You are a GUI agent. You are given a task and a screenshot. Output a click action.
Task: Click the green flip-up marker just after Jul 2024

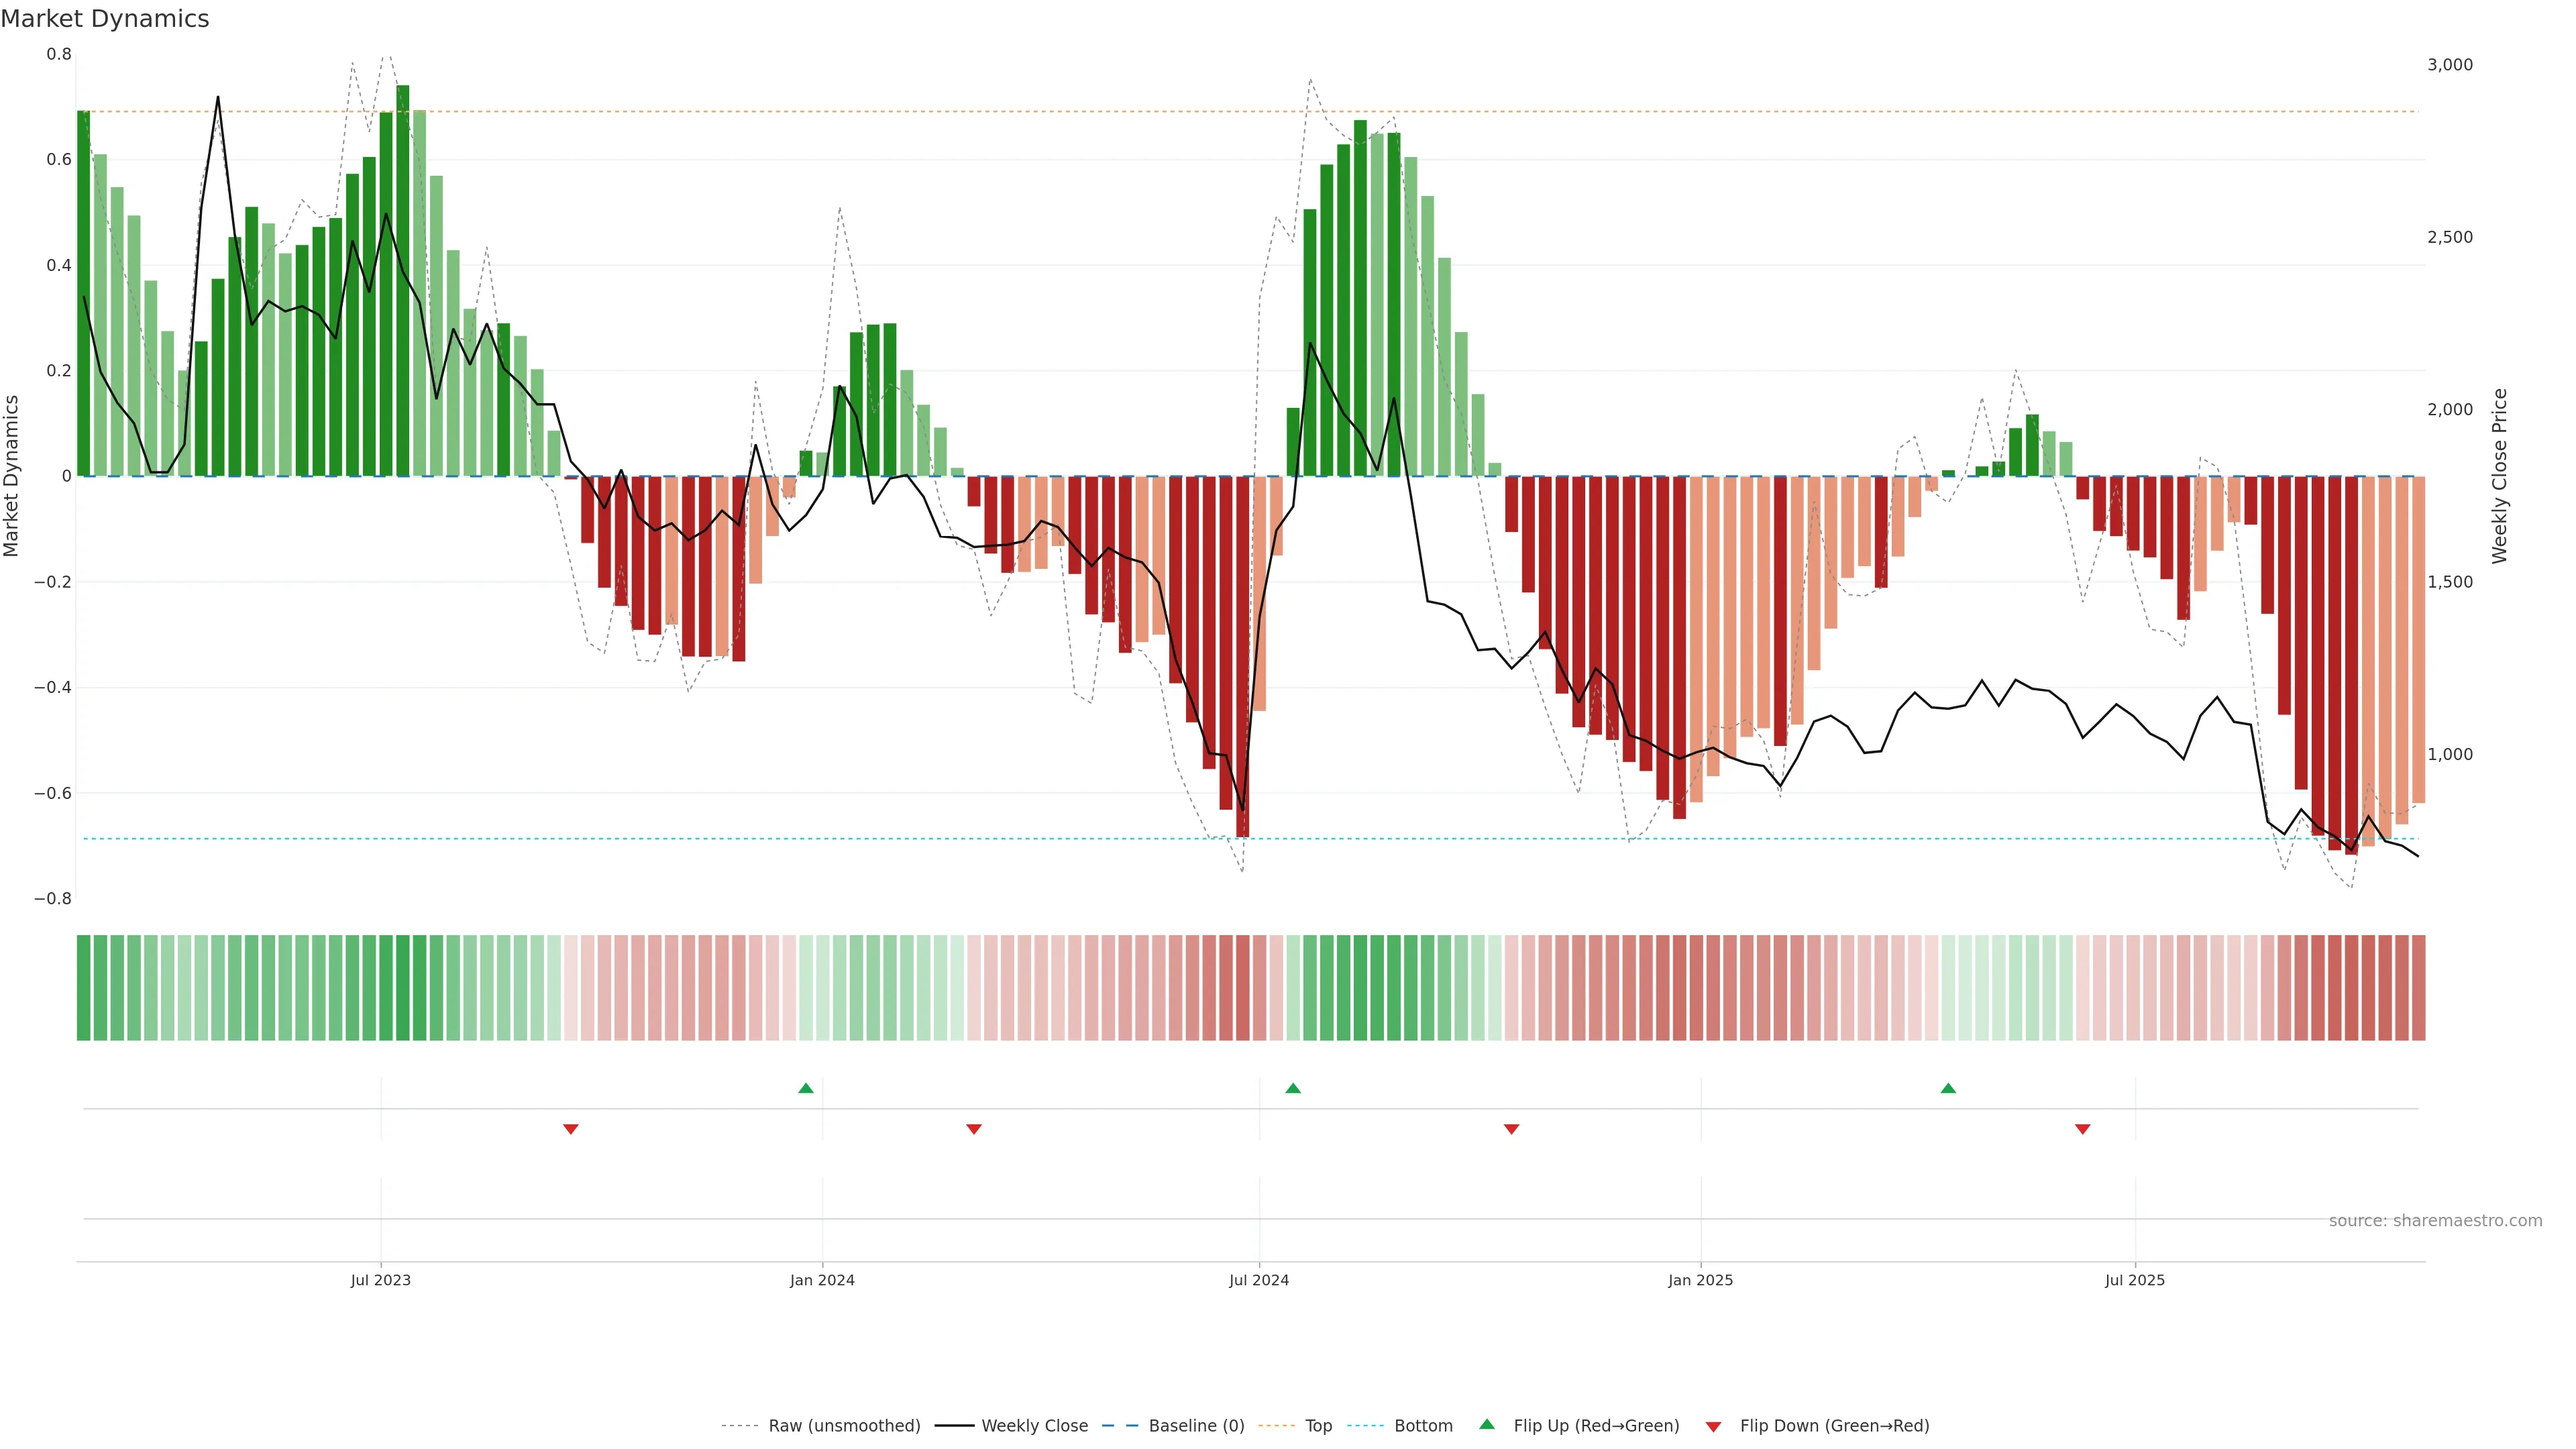tap(1293, 1088)
